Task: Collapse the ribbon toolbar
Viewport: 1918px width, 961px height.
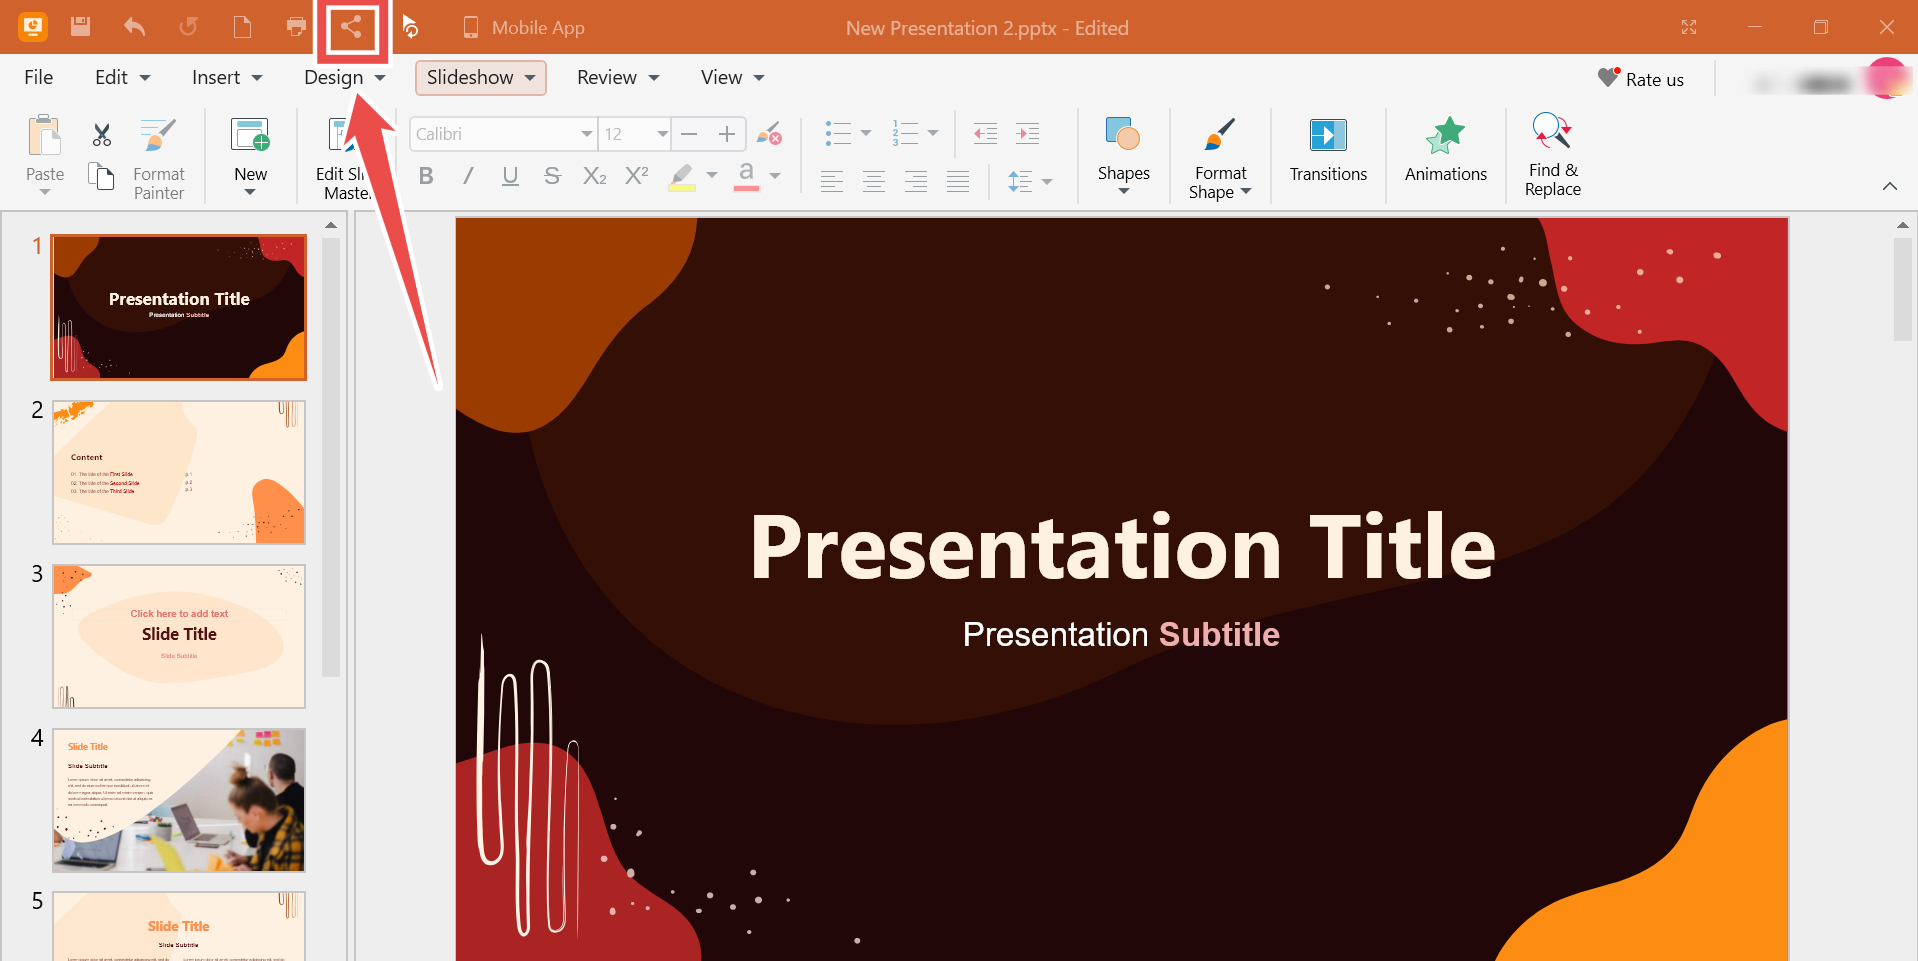Action: (x=1889, y=186)
